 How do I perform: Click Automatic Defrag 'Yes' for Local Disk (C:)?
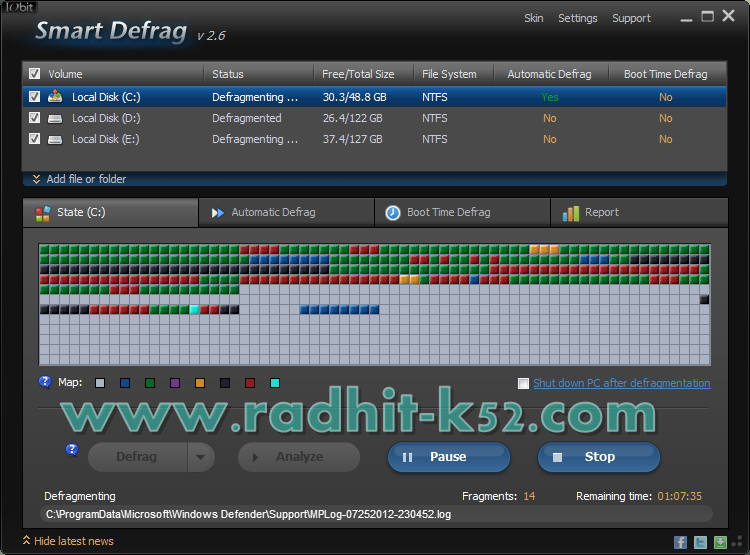coord(550,97)
